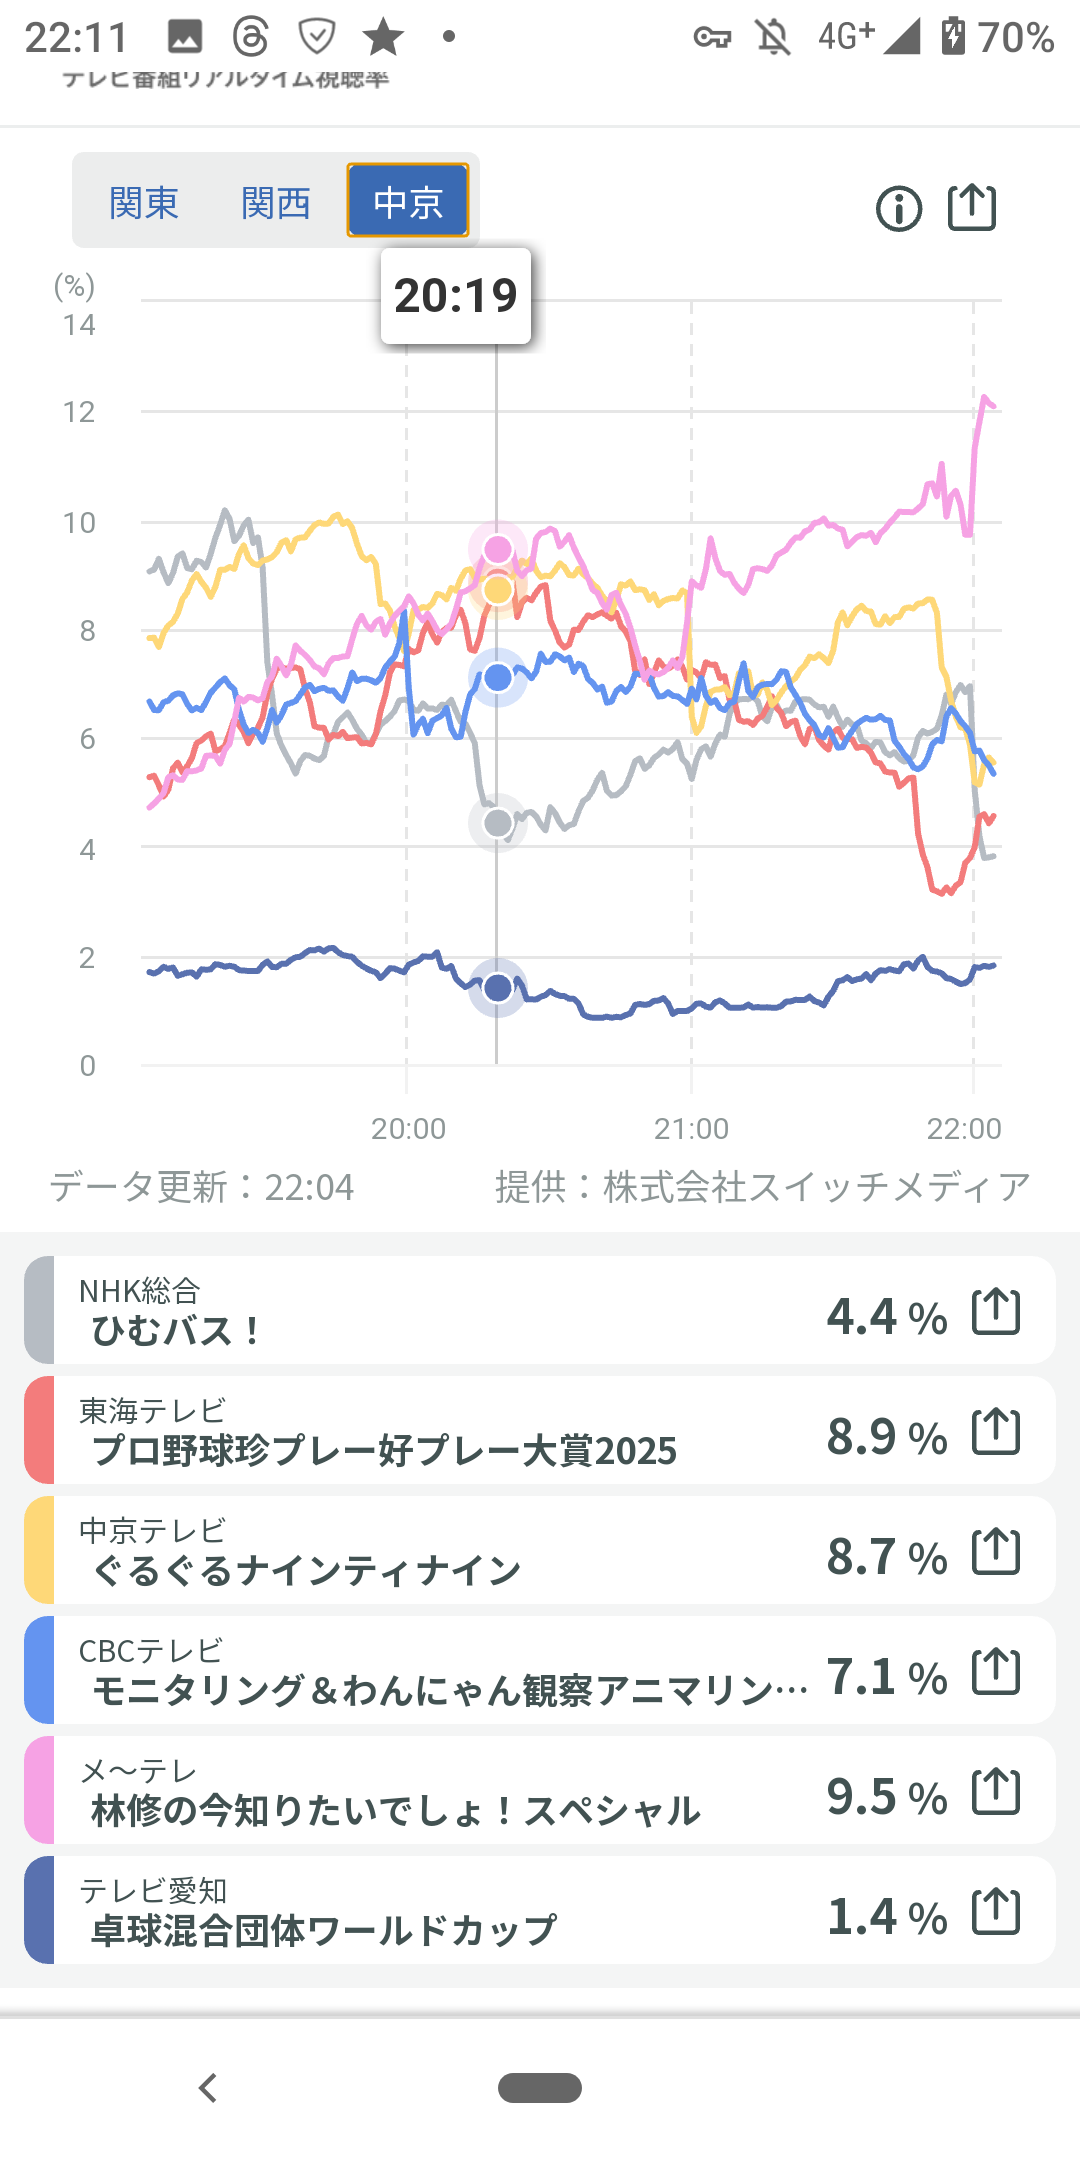Share the メ〜テレ 林修 rating
This screenshot has height=2160, width=1080.
(996, 1792)
